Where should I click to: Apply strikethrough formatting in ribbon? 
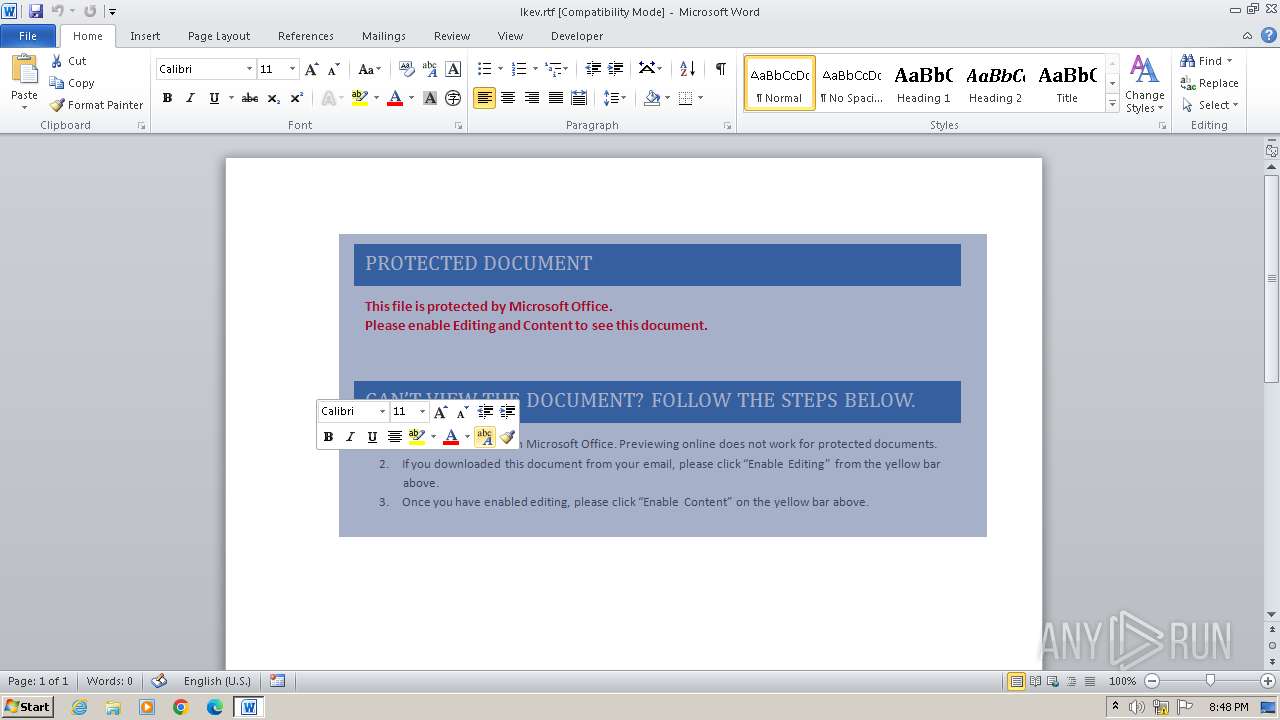(250, 98)
